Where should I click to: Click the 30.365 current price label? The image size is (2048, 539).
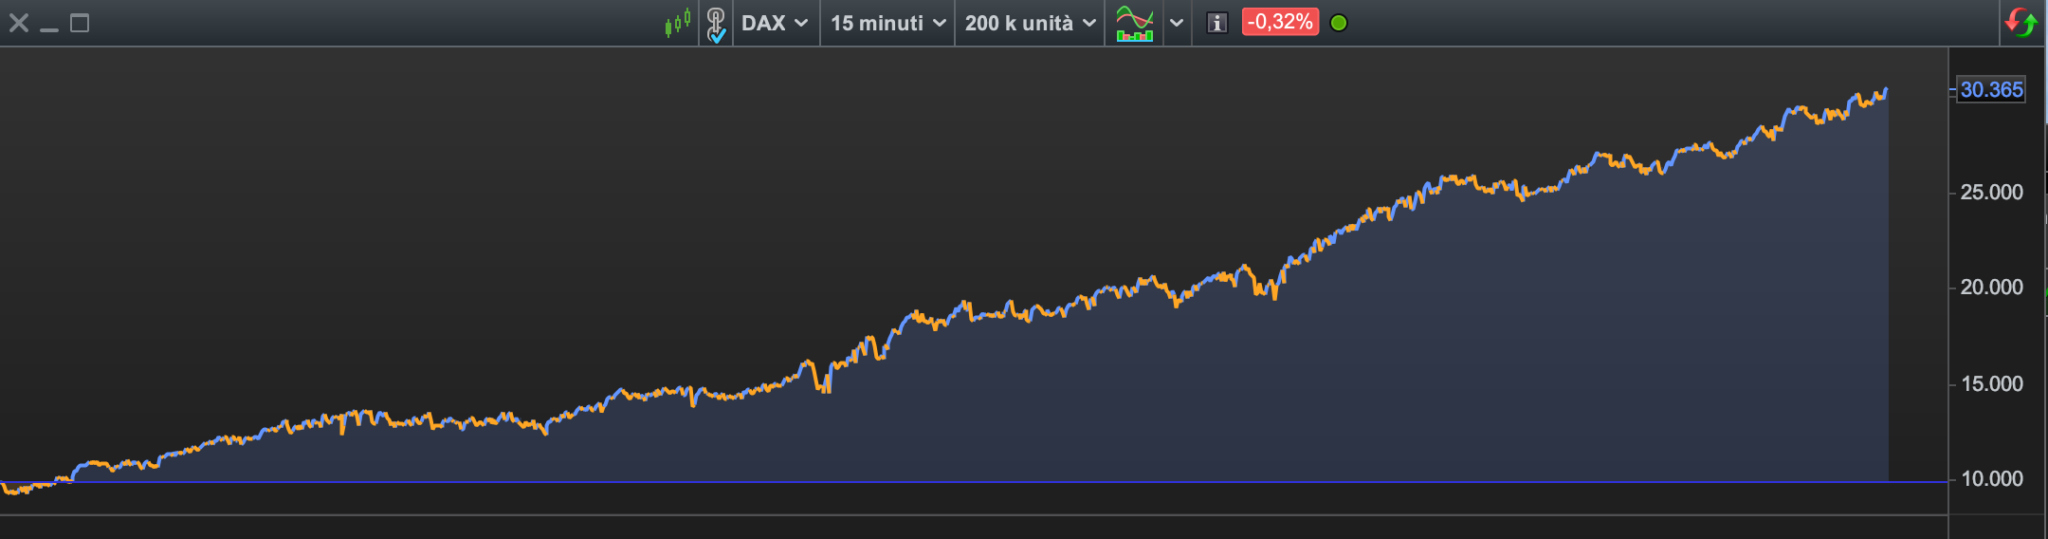1990,90
